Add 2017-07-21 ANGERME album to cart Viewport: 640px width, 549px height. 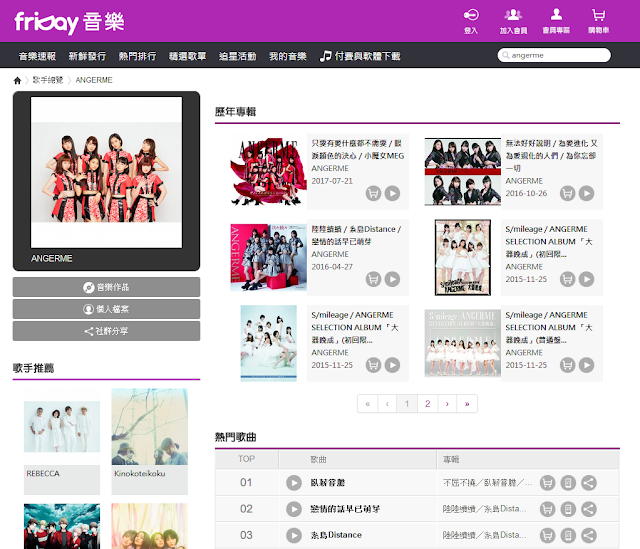(373, 193)
